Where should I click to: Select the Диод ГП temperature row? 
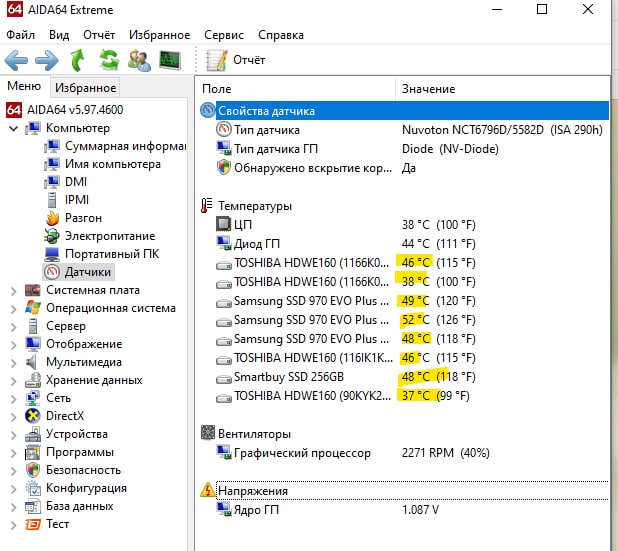tap(404, 244)
